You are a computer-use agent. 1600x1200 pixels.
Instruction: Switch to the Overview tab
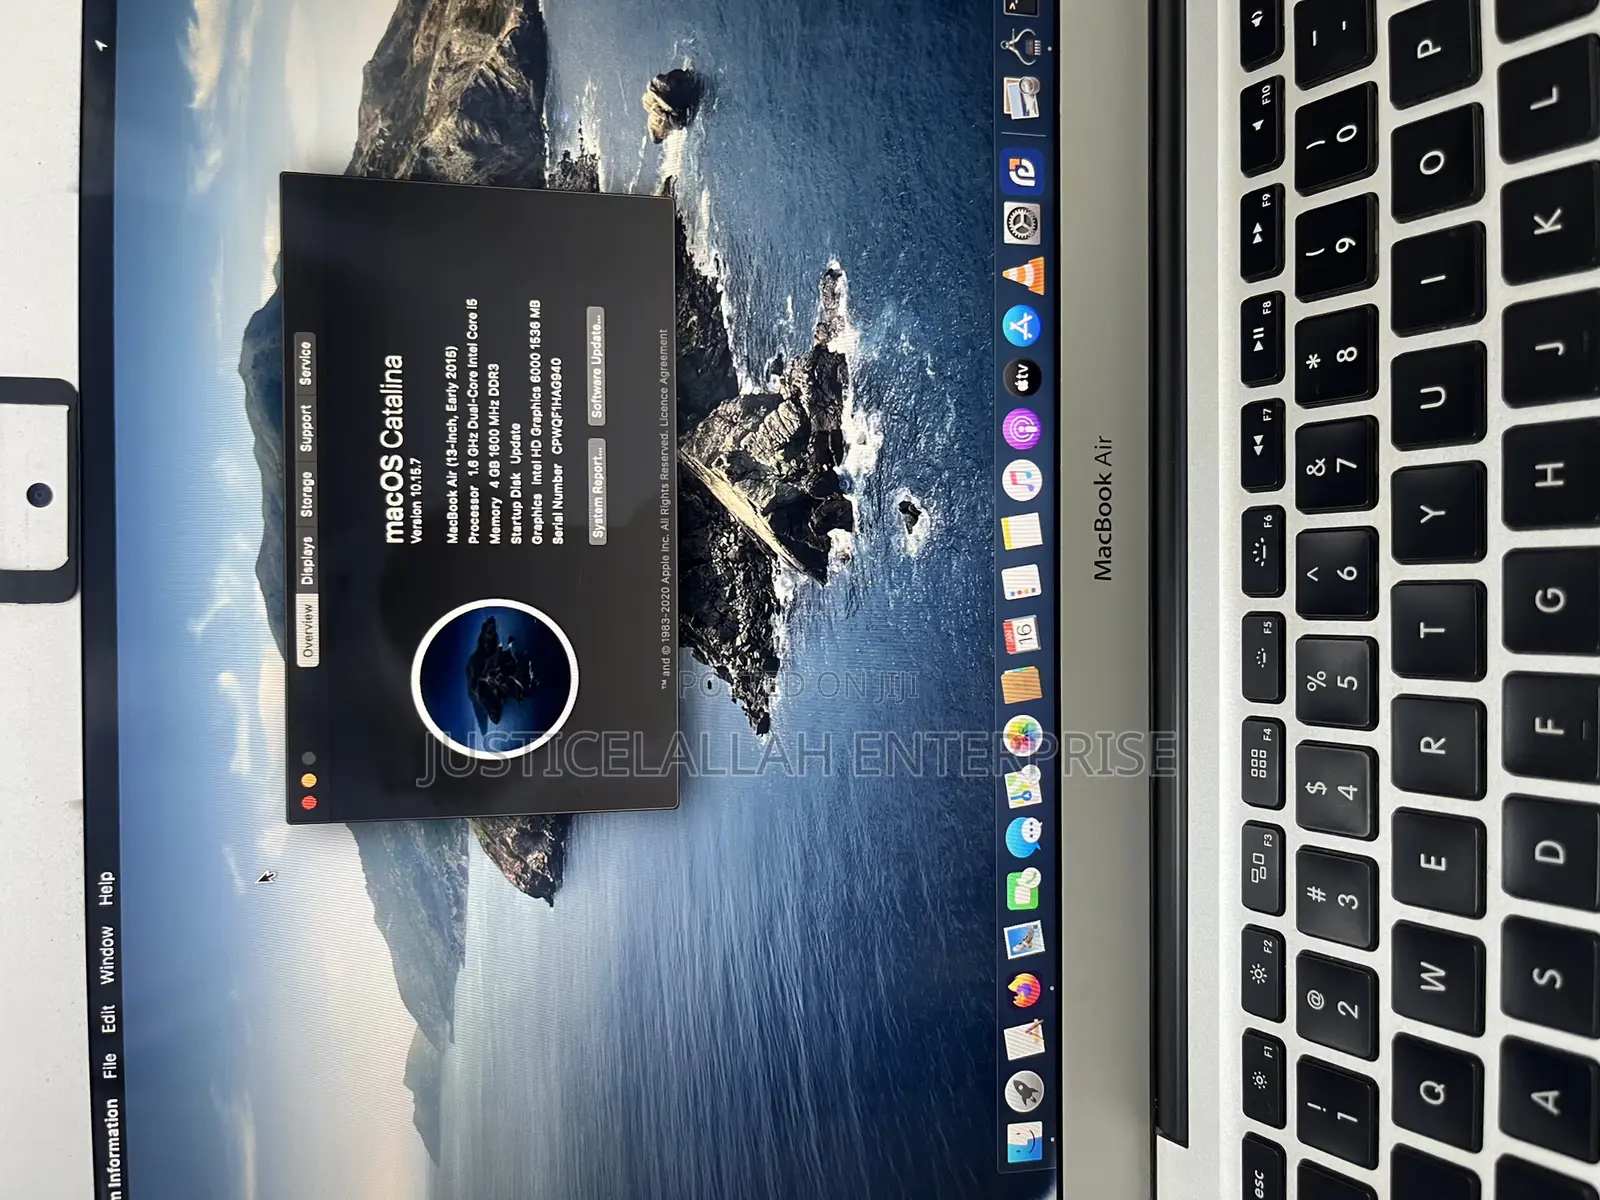(308, 630)
